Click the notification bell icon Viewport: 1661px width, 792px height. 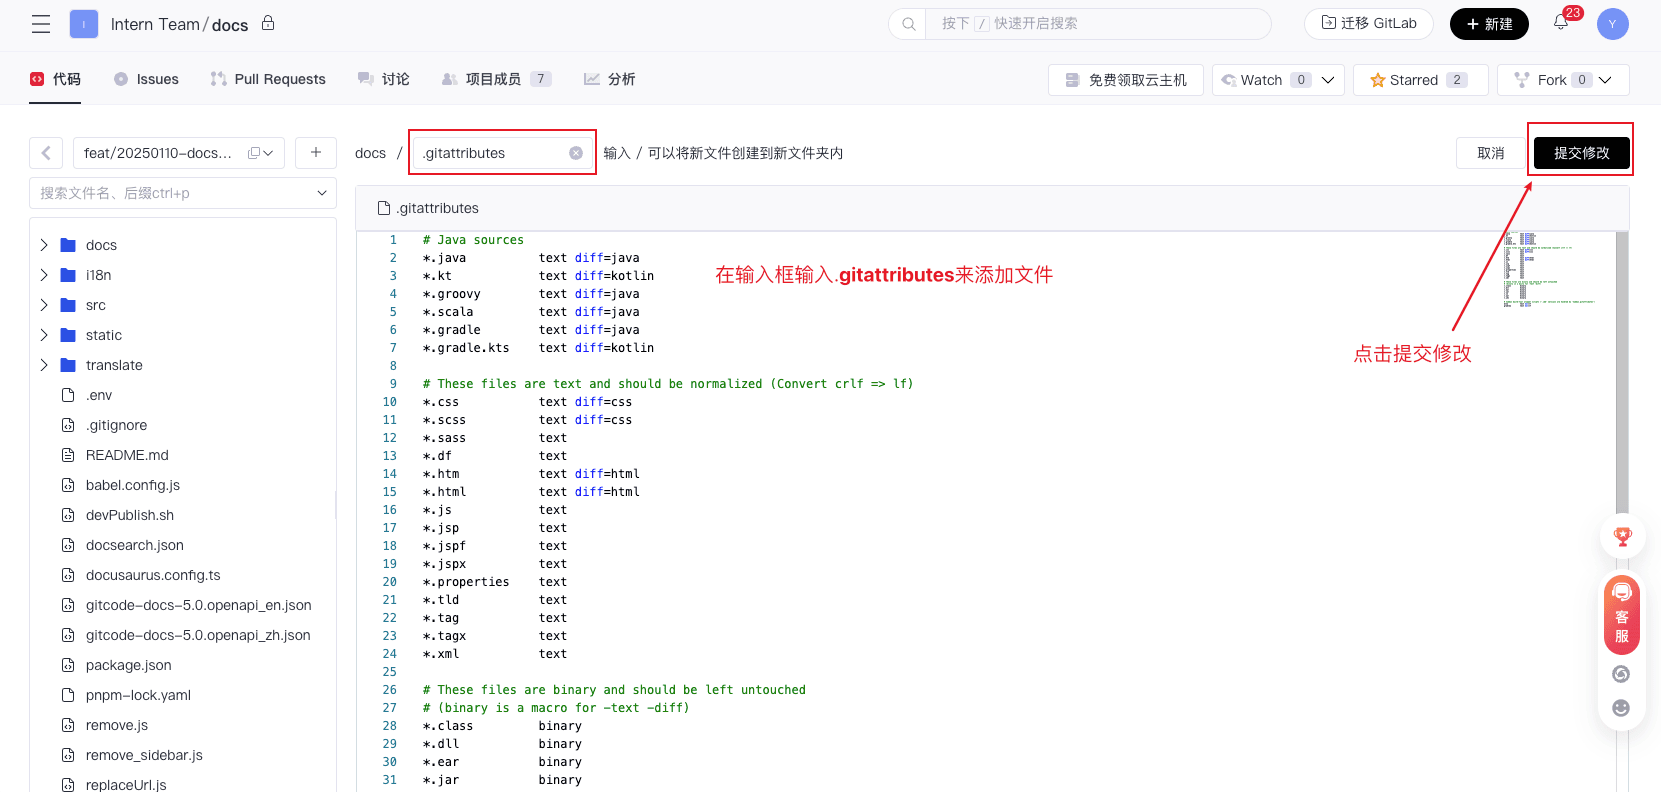[1561, 23]
